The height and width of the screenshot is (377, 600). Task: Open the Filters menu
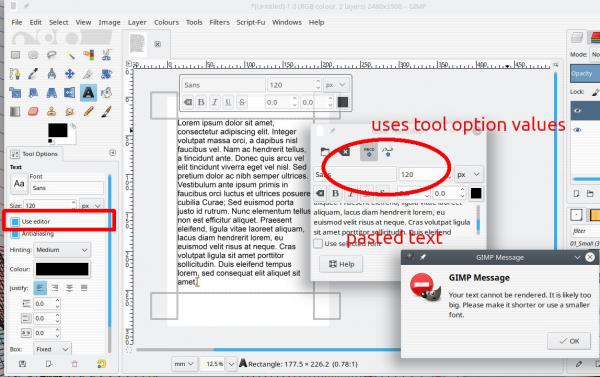click(219, 22)
